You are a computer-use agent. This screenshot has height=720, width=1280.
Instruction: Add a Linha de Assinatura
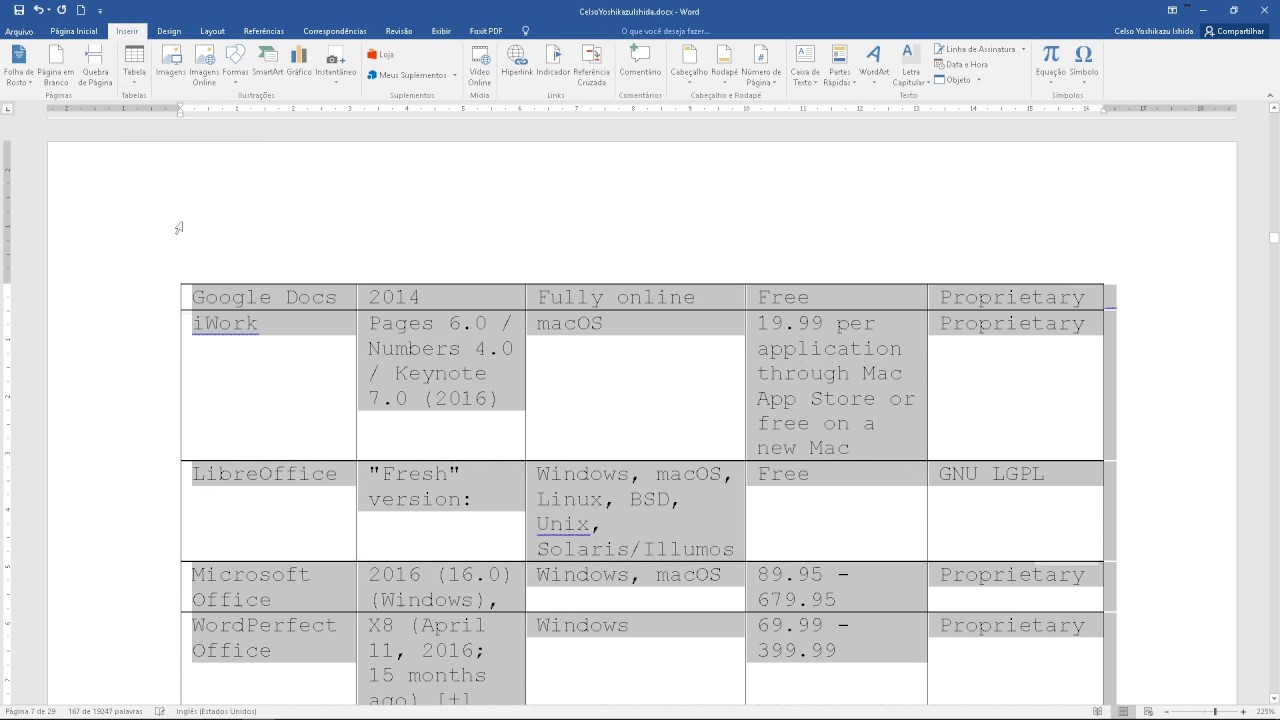click(980, 49)
